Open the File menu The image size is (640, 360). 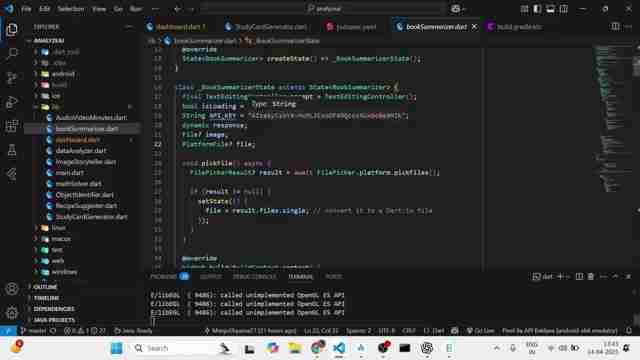26,9
